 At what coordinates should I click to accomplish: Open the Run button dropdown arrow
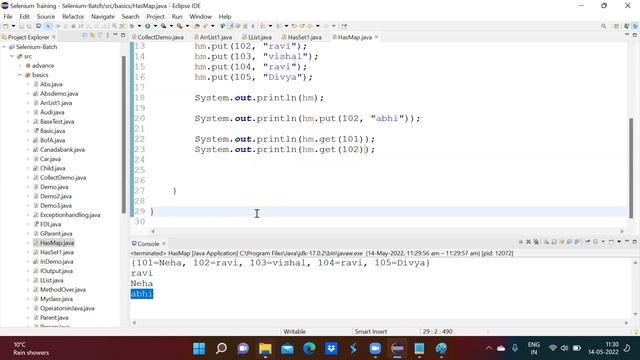coord(155,26)
